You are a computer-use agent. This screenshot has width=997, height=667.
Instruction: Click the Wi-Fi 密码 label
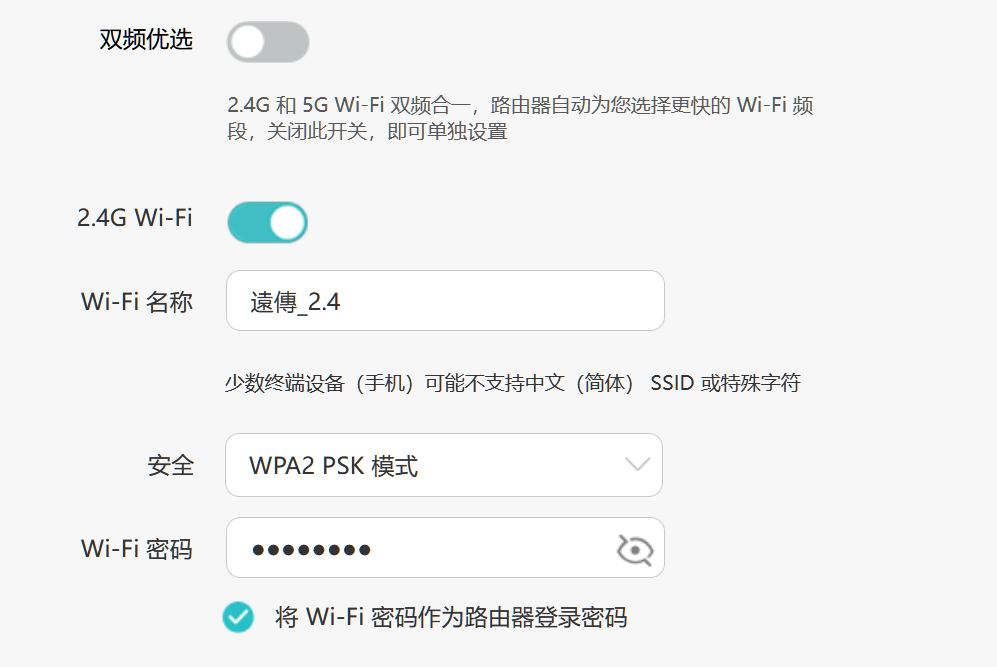137,548
